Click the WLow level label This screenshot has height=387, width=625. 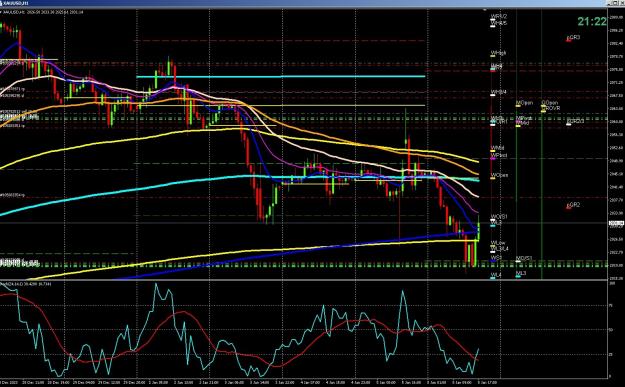point(498,243)
